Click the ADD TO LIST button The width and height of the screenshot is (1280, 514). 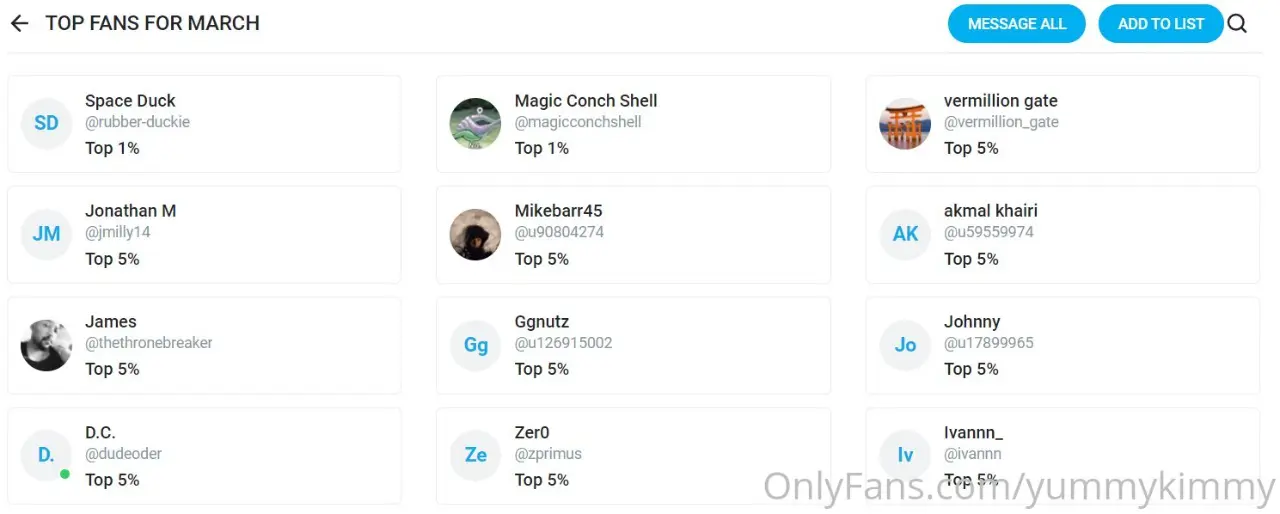(1161, 24)
